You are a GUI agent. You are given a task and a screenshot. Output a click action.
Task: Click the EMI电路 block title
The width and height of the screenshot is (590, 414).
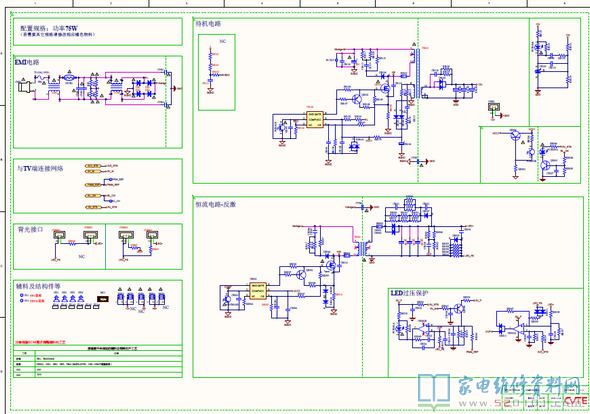pos(27,62)
